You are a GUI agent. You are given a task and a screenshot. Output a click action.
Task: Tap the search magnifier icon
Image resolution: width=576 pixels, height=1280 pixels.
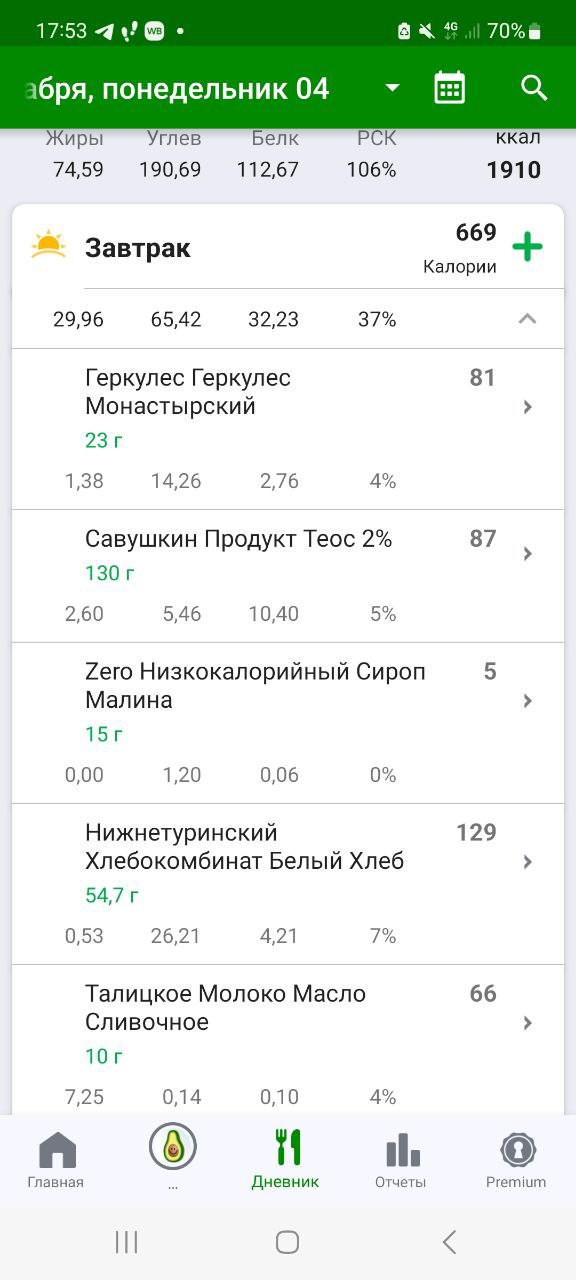535,88
